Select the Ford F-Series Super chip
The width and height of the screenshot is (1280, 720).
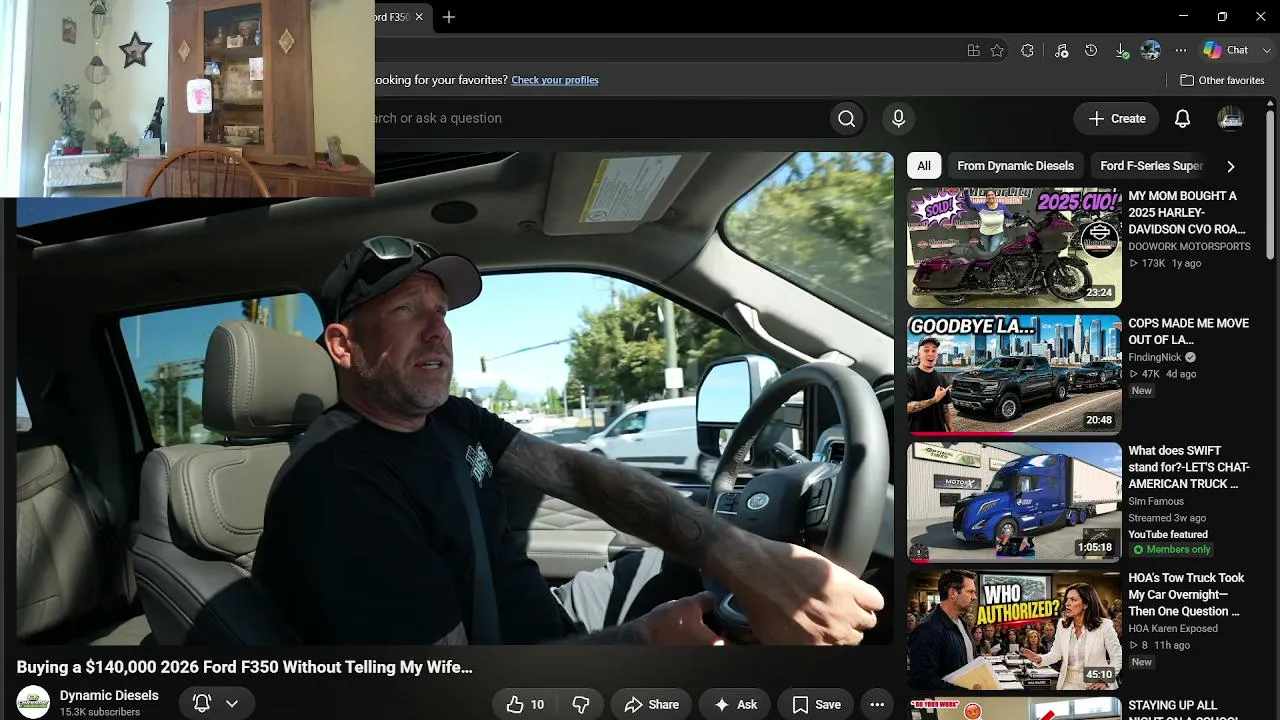pyautogui.click(x=1151, y=166)
